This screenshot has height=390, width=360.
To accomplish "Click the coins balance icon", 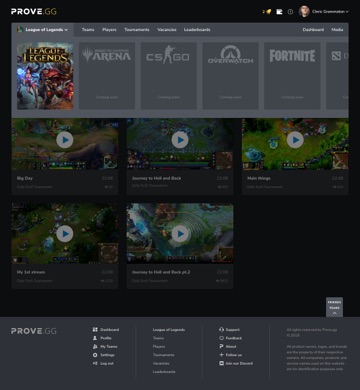I will pyautogui.click(x=269, y=12).
